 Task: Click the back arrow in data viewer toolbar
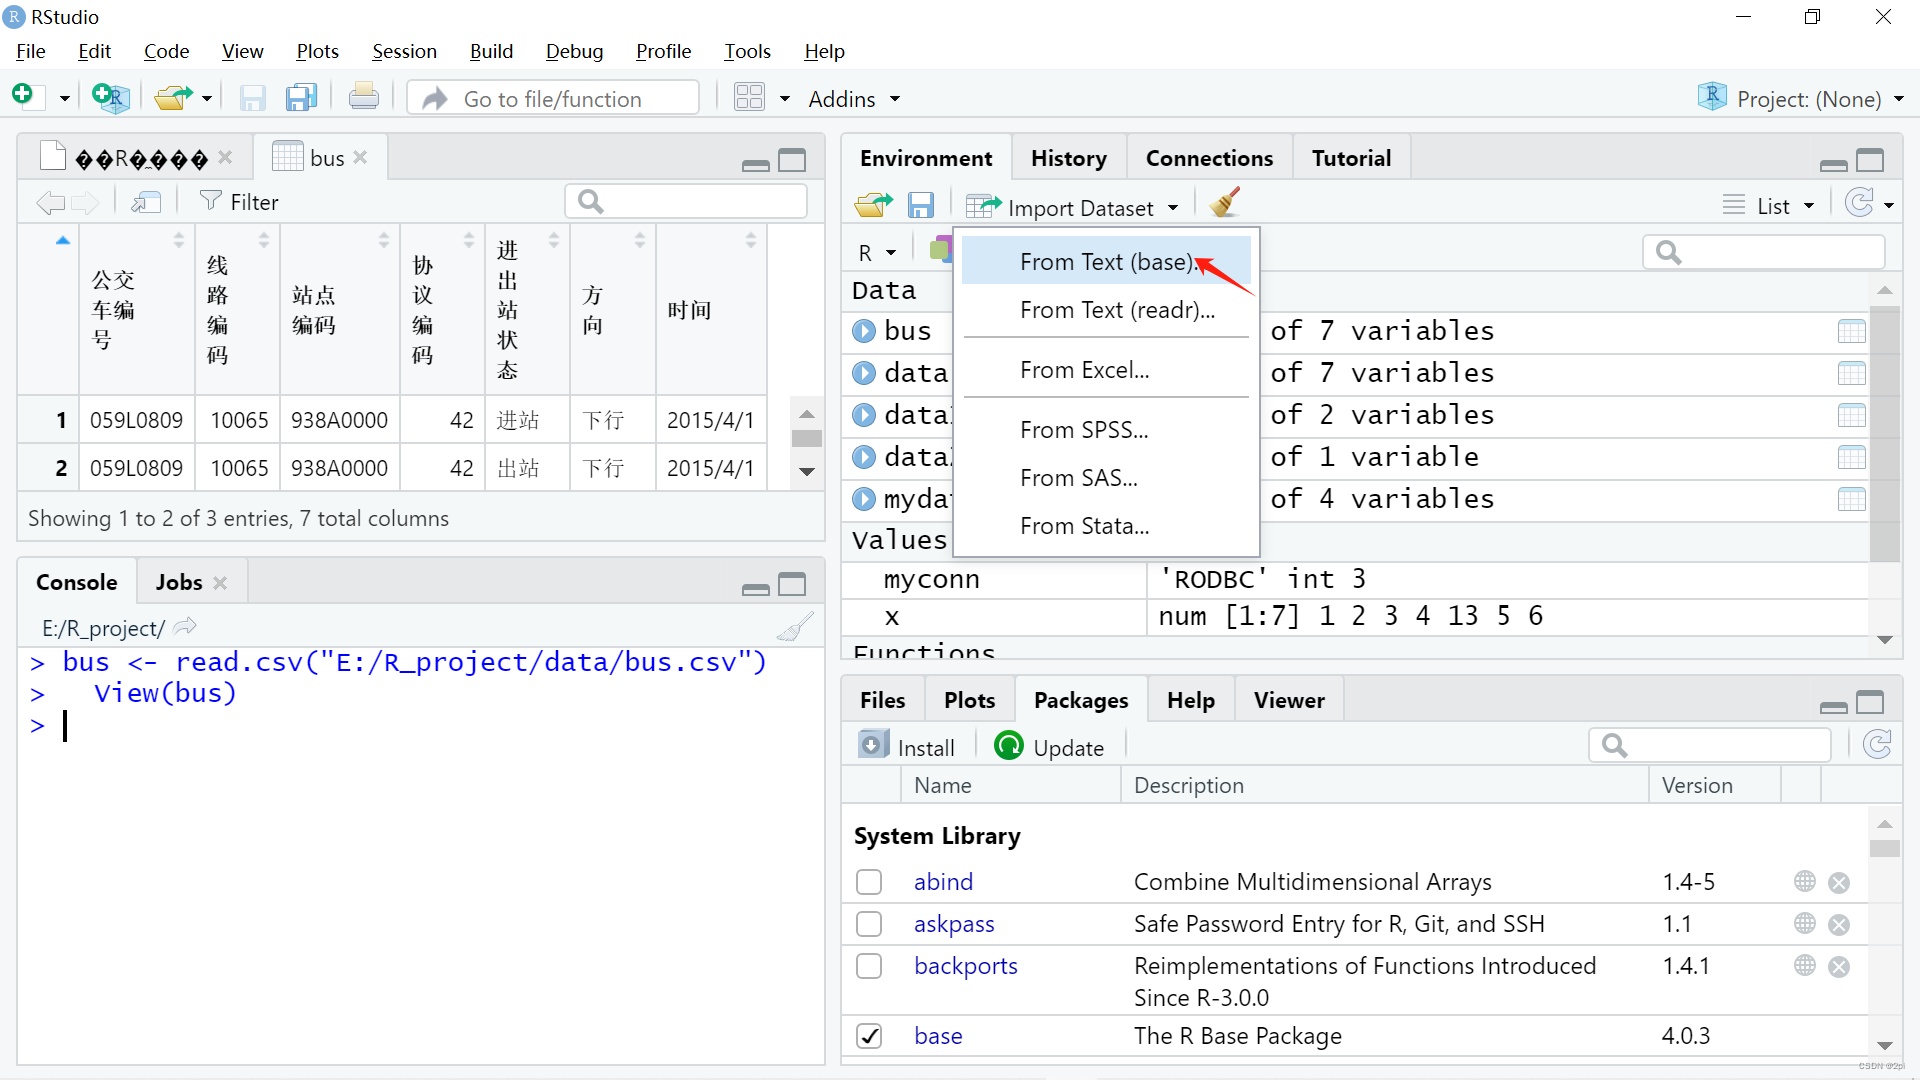[x=50, y=202]
